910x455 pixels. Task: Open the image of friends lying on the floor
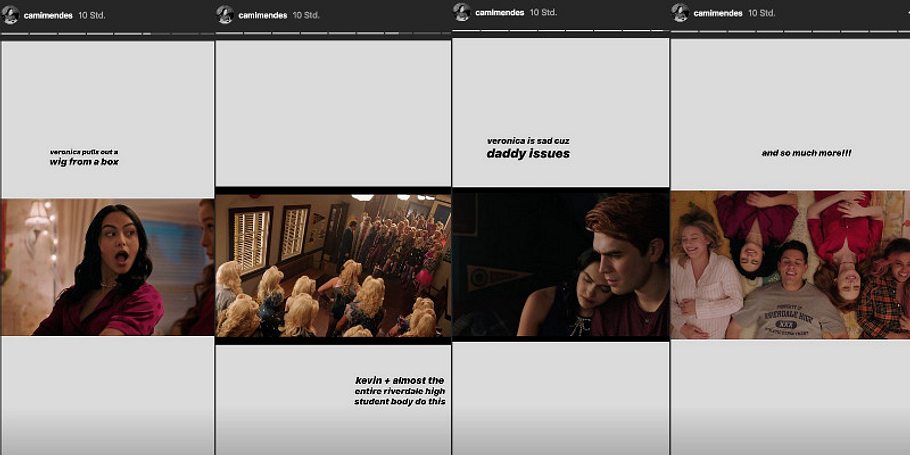[x=790, y=264]
